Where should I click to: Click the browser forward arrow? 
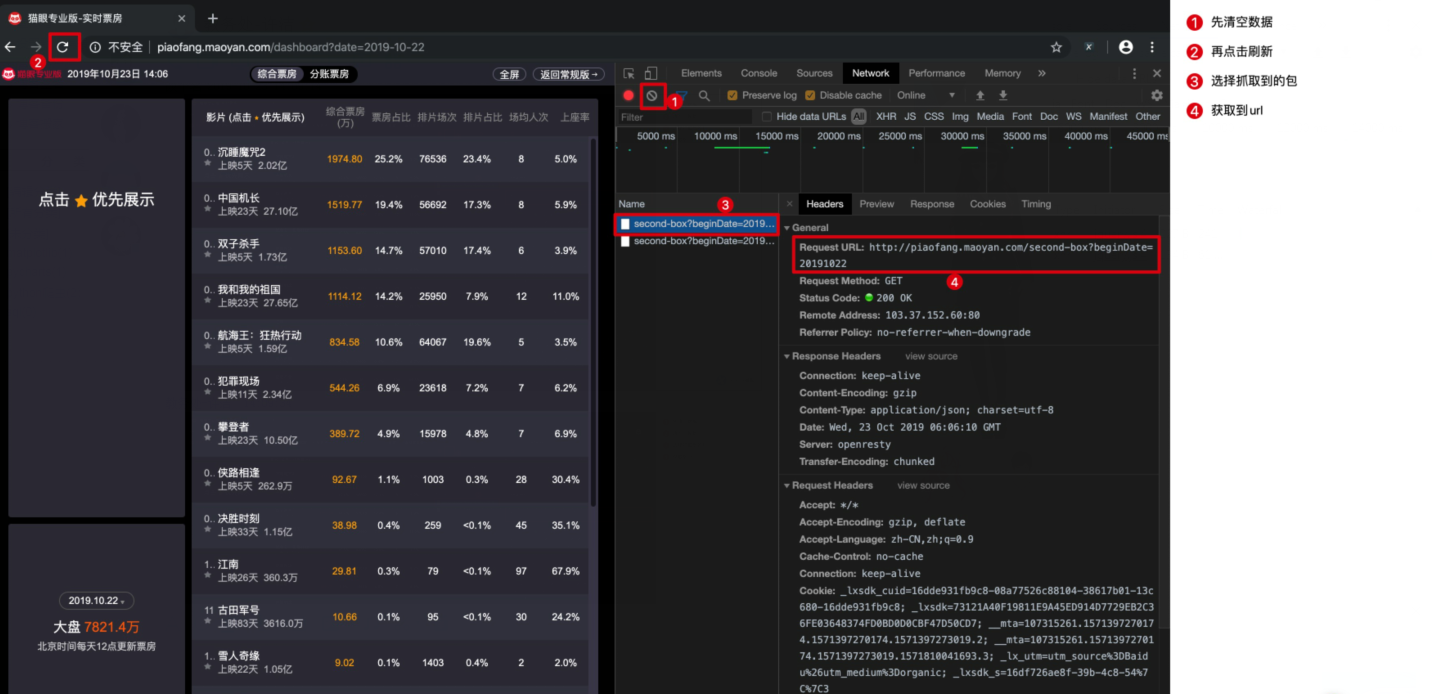pos(36,47)
